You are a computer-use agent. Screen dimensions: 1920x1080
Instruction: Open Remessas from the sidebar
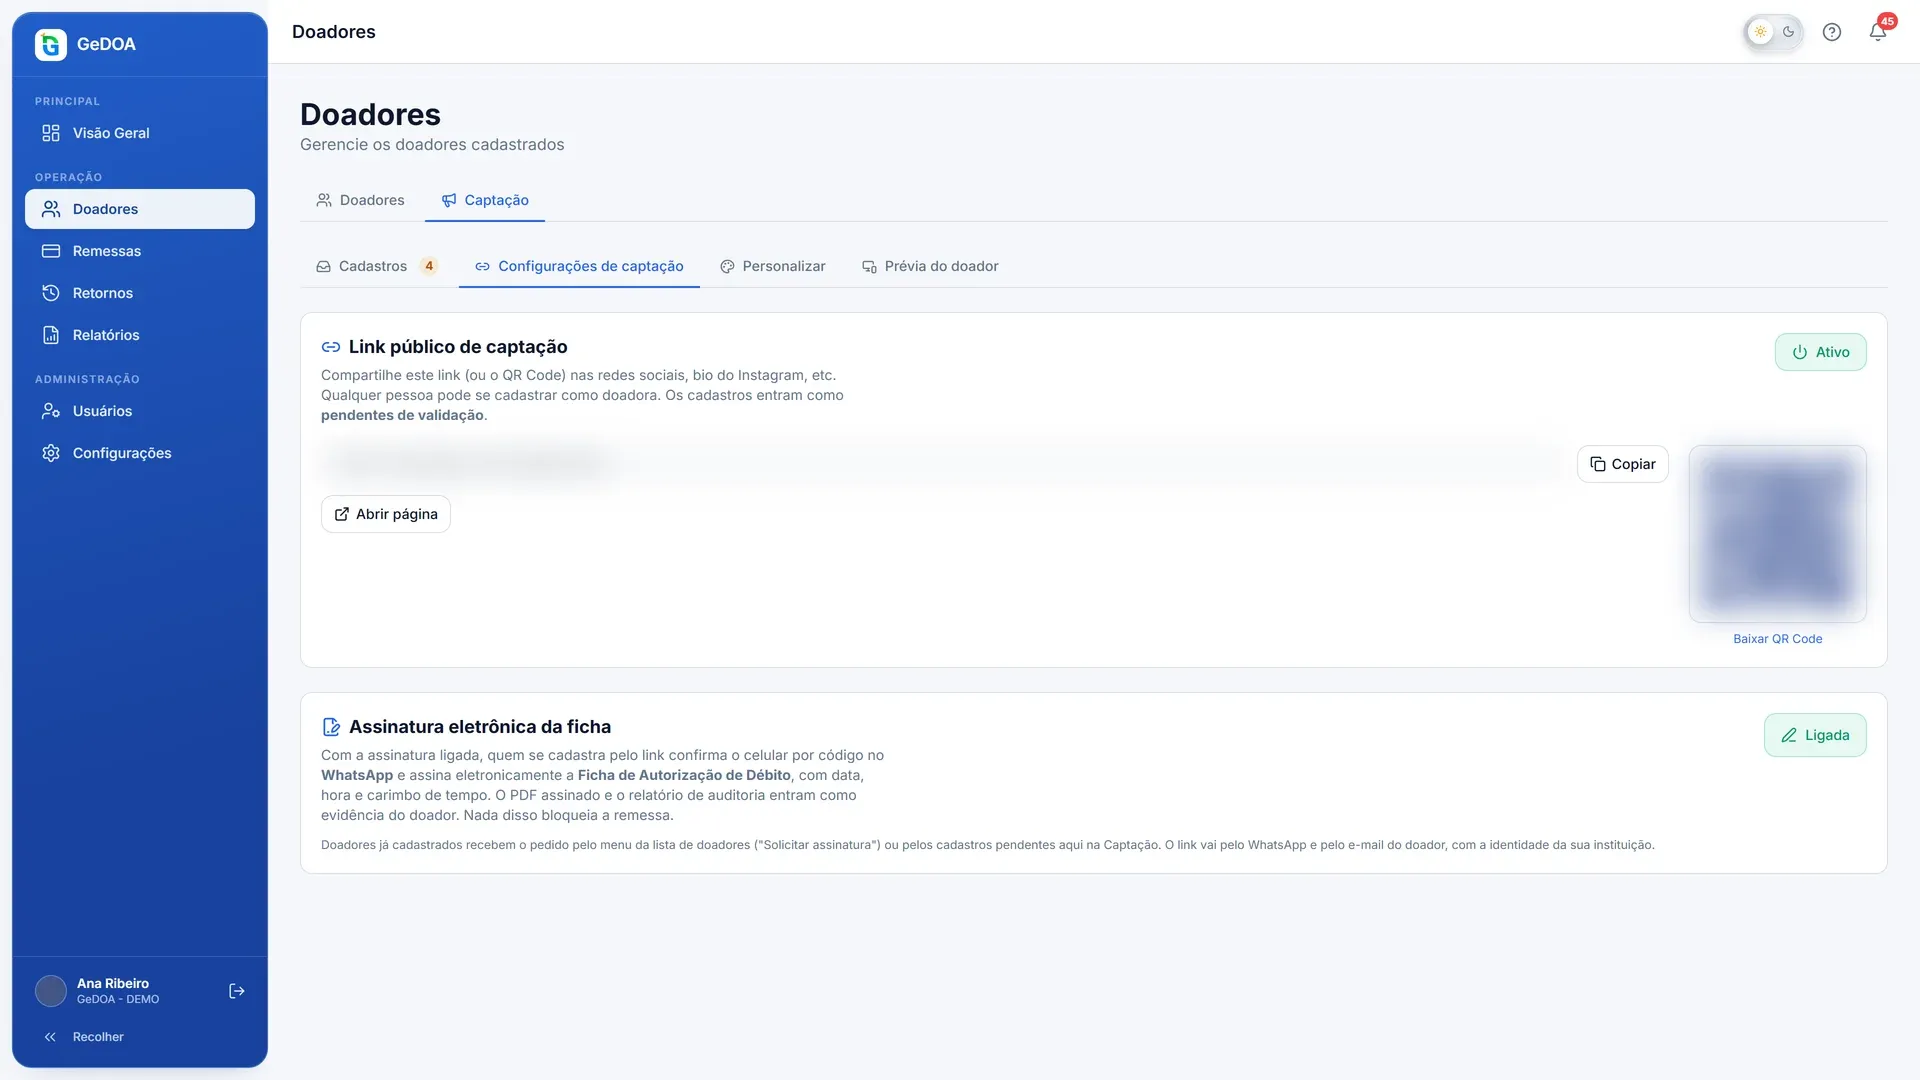(140, 251)
